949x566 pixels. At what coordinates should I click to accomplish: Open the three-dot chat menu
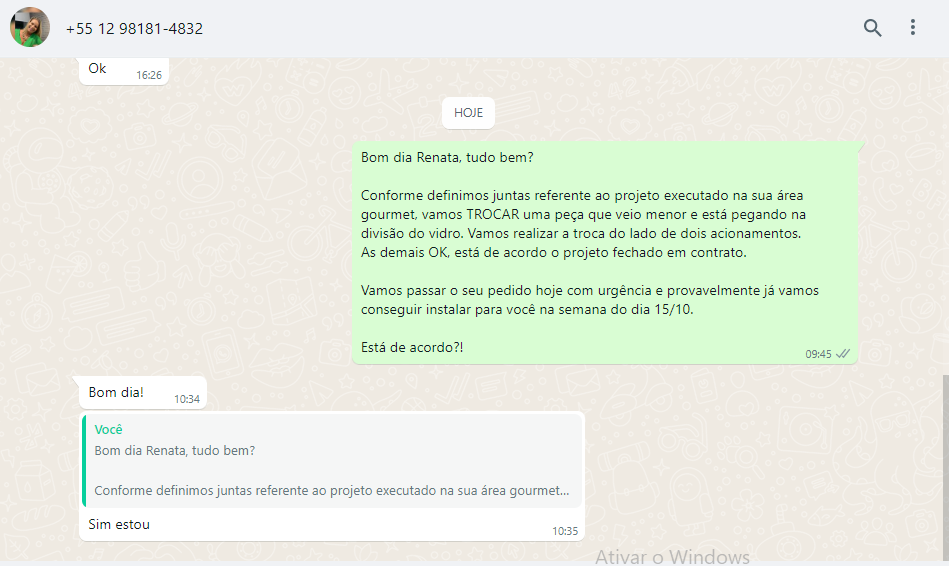click(x=913, y=27)
